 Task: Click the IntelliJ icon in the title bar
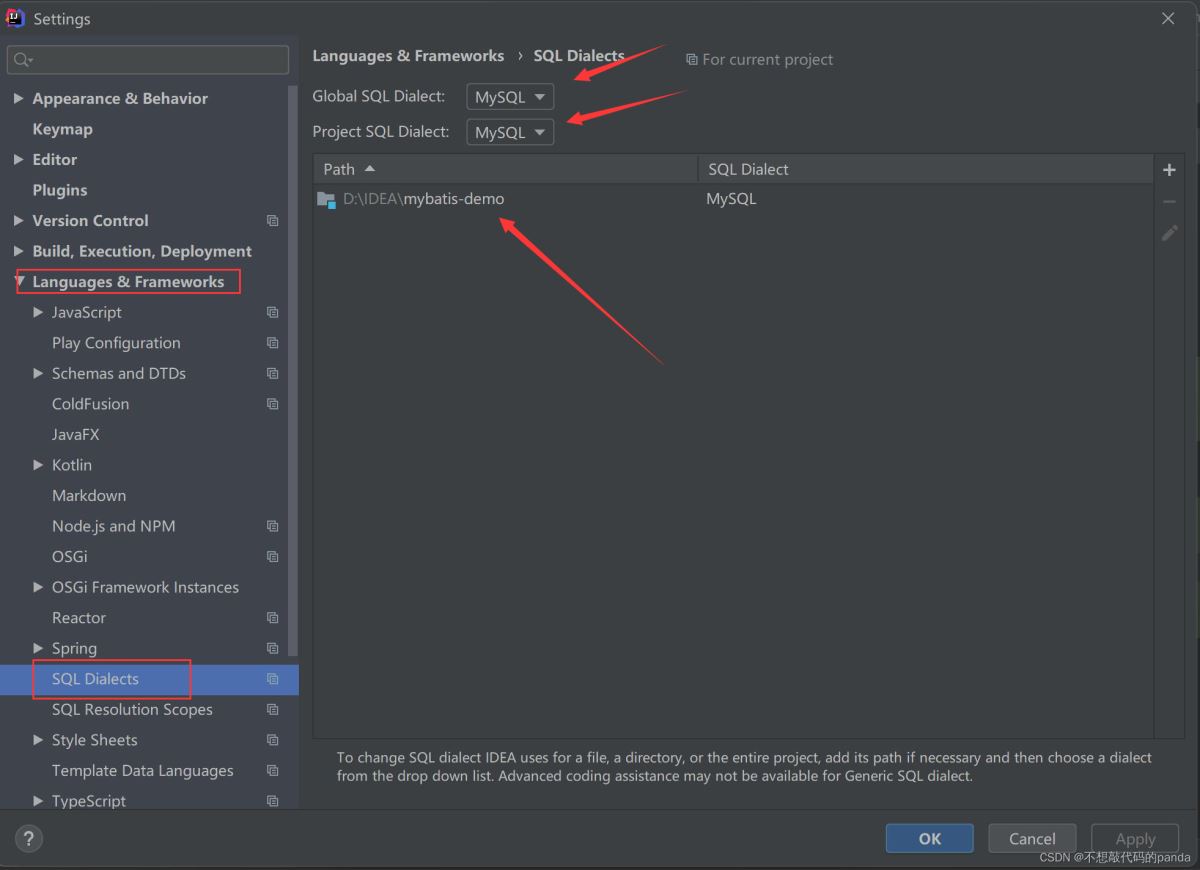(14, 18)
